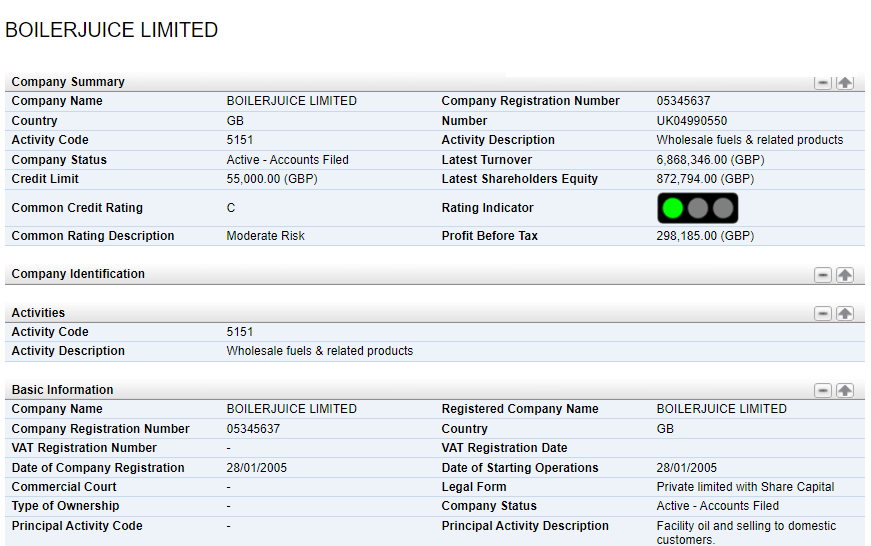871x546 pixels.
Task: Click up-arrow icon in Activities header
Action: [845, 313]
